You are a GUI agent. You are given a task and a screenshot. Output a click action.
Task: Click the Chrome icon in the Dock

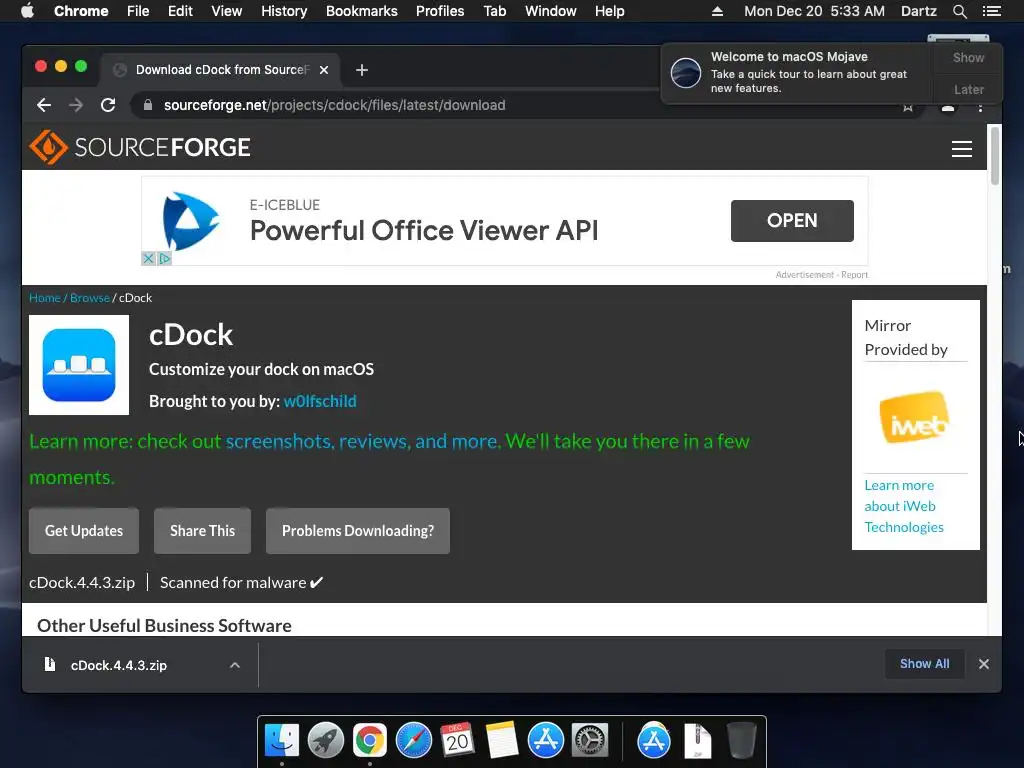pyautogui.click(x=370, y=741)
